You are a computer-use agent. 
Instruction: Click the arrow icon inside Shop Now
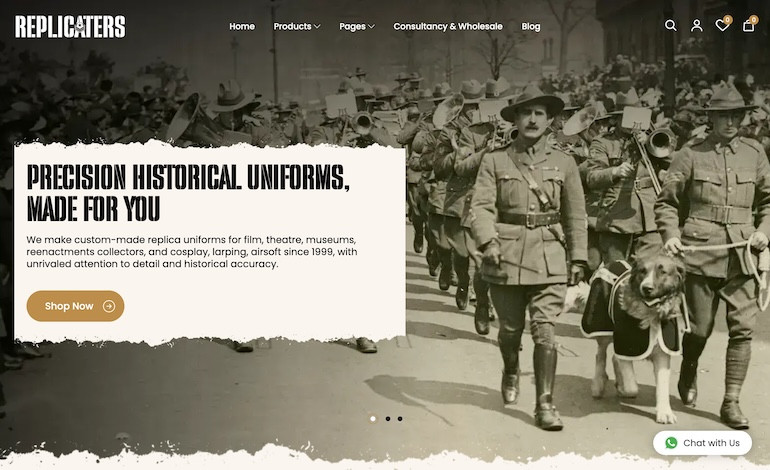[x=109, y=306]
